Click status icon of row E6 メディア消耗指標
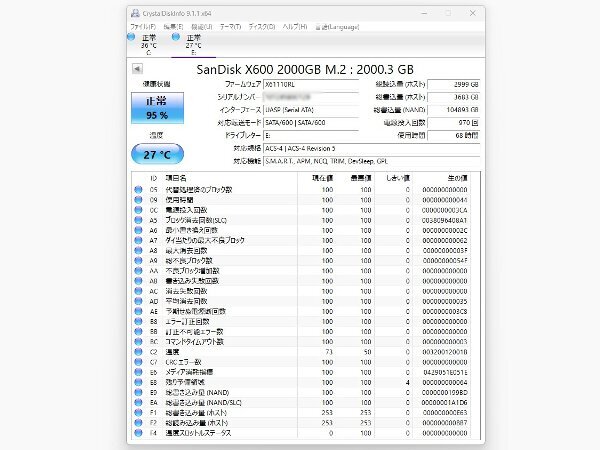Image resolution: width=600 pixels, height=450 pixels. (x=138, y=372)
